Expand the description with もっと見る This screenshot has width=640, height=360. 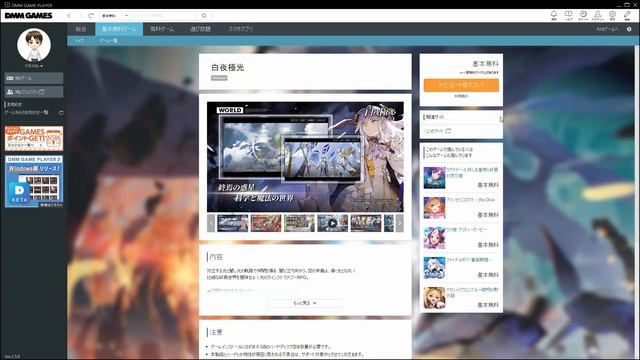305,303
